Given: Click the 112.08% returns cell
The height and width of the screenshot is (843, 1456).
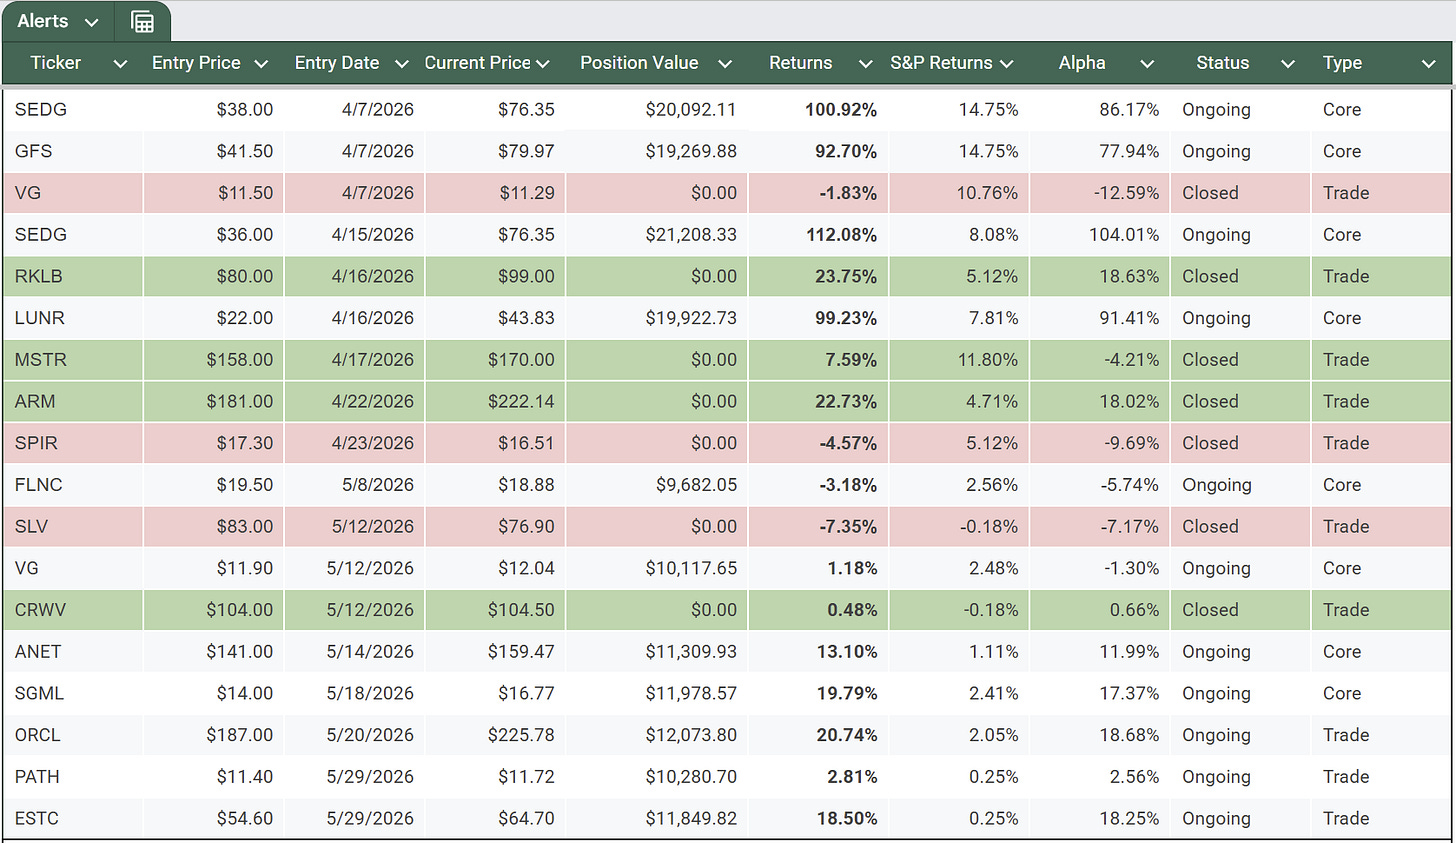Looking at the screenshot, I should tap(818, 235).
